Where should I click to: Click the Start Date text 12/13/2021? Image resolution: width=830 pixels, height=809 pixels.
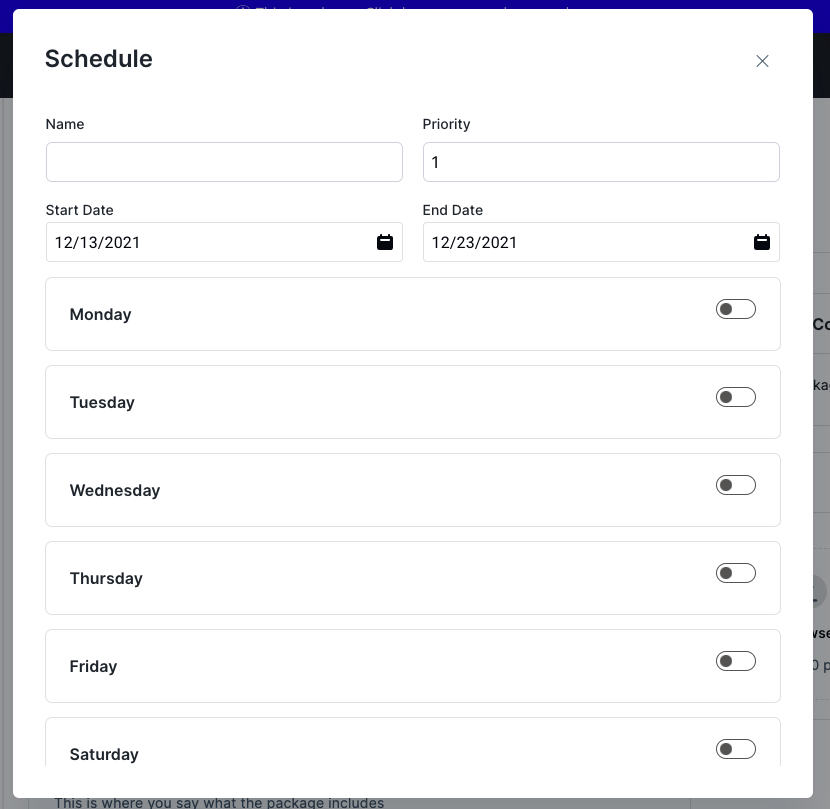98,243
